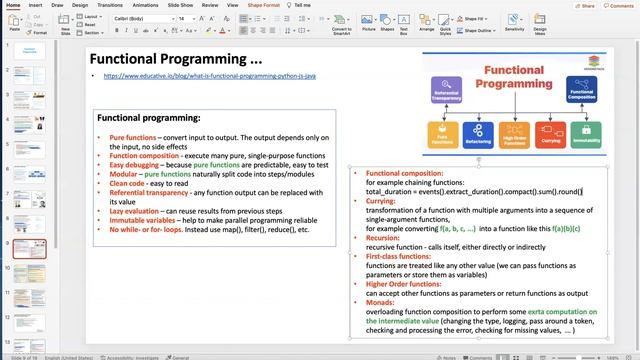Open the Design tab
Image resolution: width=640 pixels, height=360 pixels.
[80, 5]
